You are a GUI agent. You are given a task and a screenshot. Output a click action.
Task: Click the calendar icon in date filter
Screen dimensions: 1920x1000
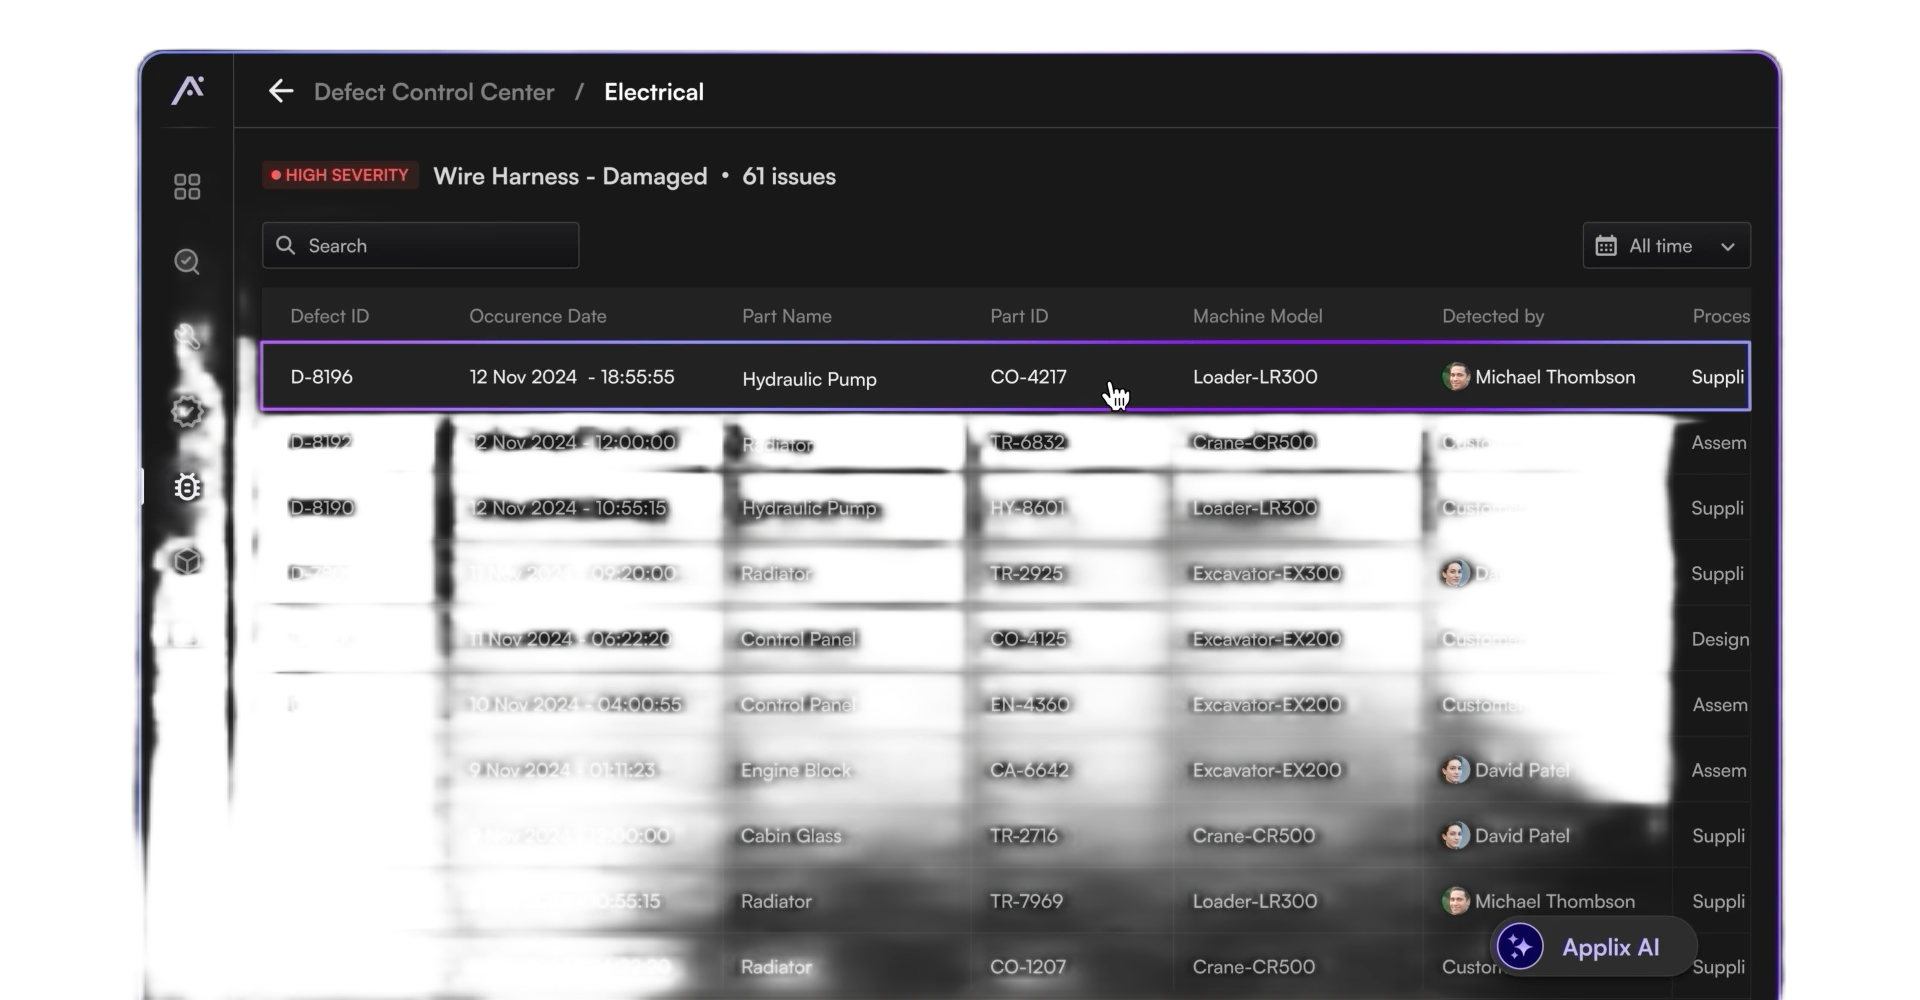[x=1606, y=246]
